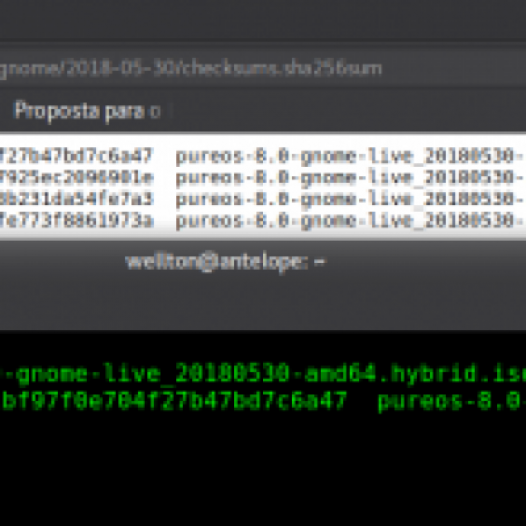Click the green hash bf97f0e704f27b47bd7c6a47 in terminal

174,400
